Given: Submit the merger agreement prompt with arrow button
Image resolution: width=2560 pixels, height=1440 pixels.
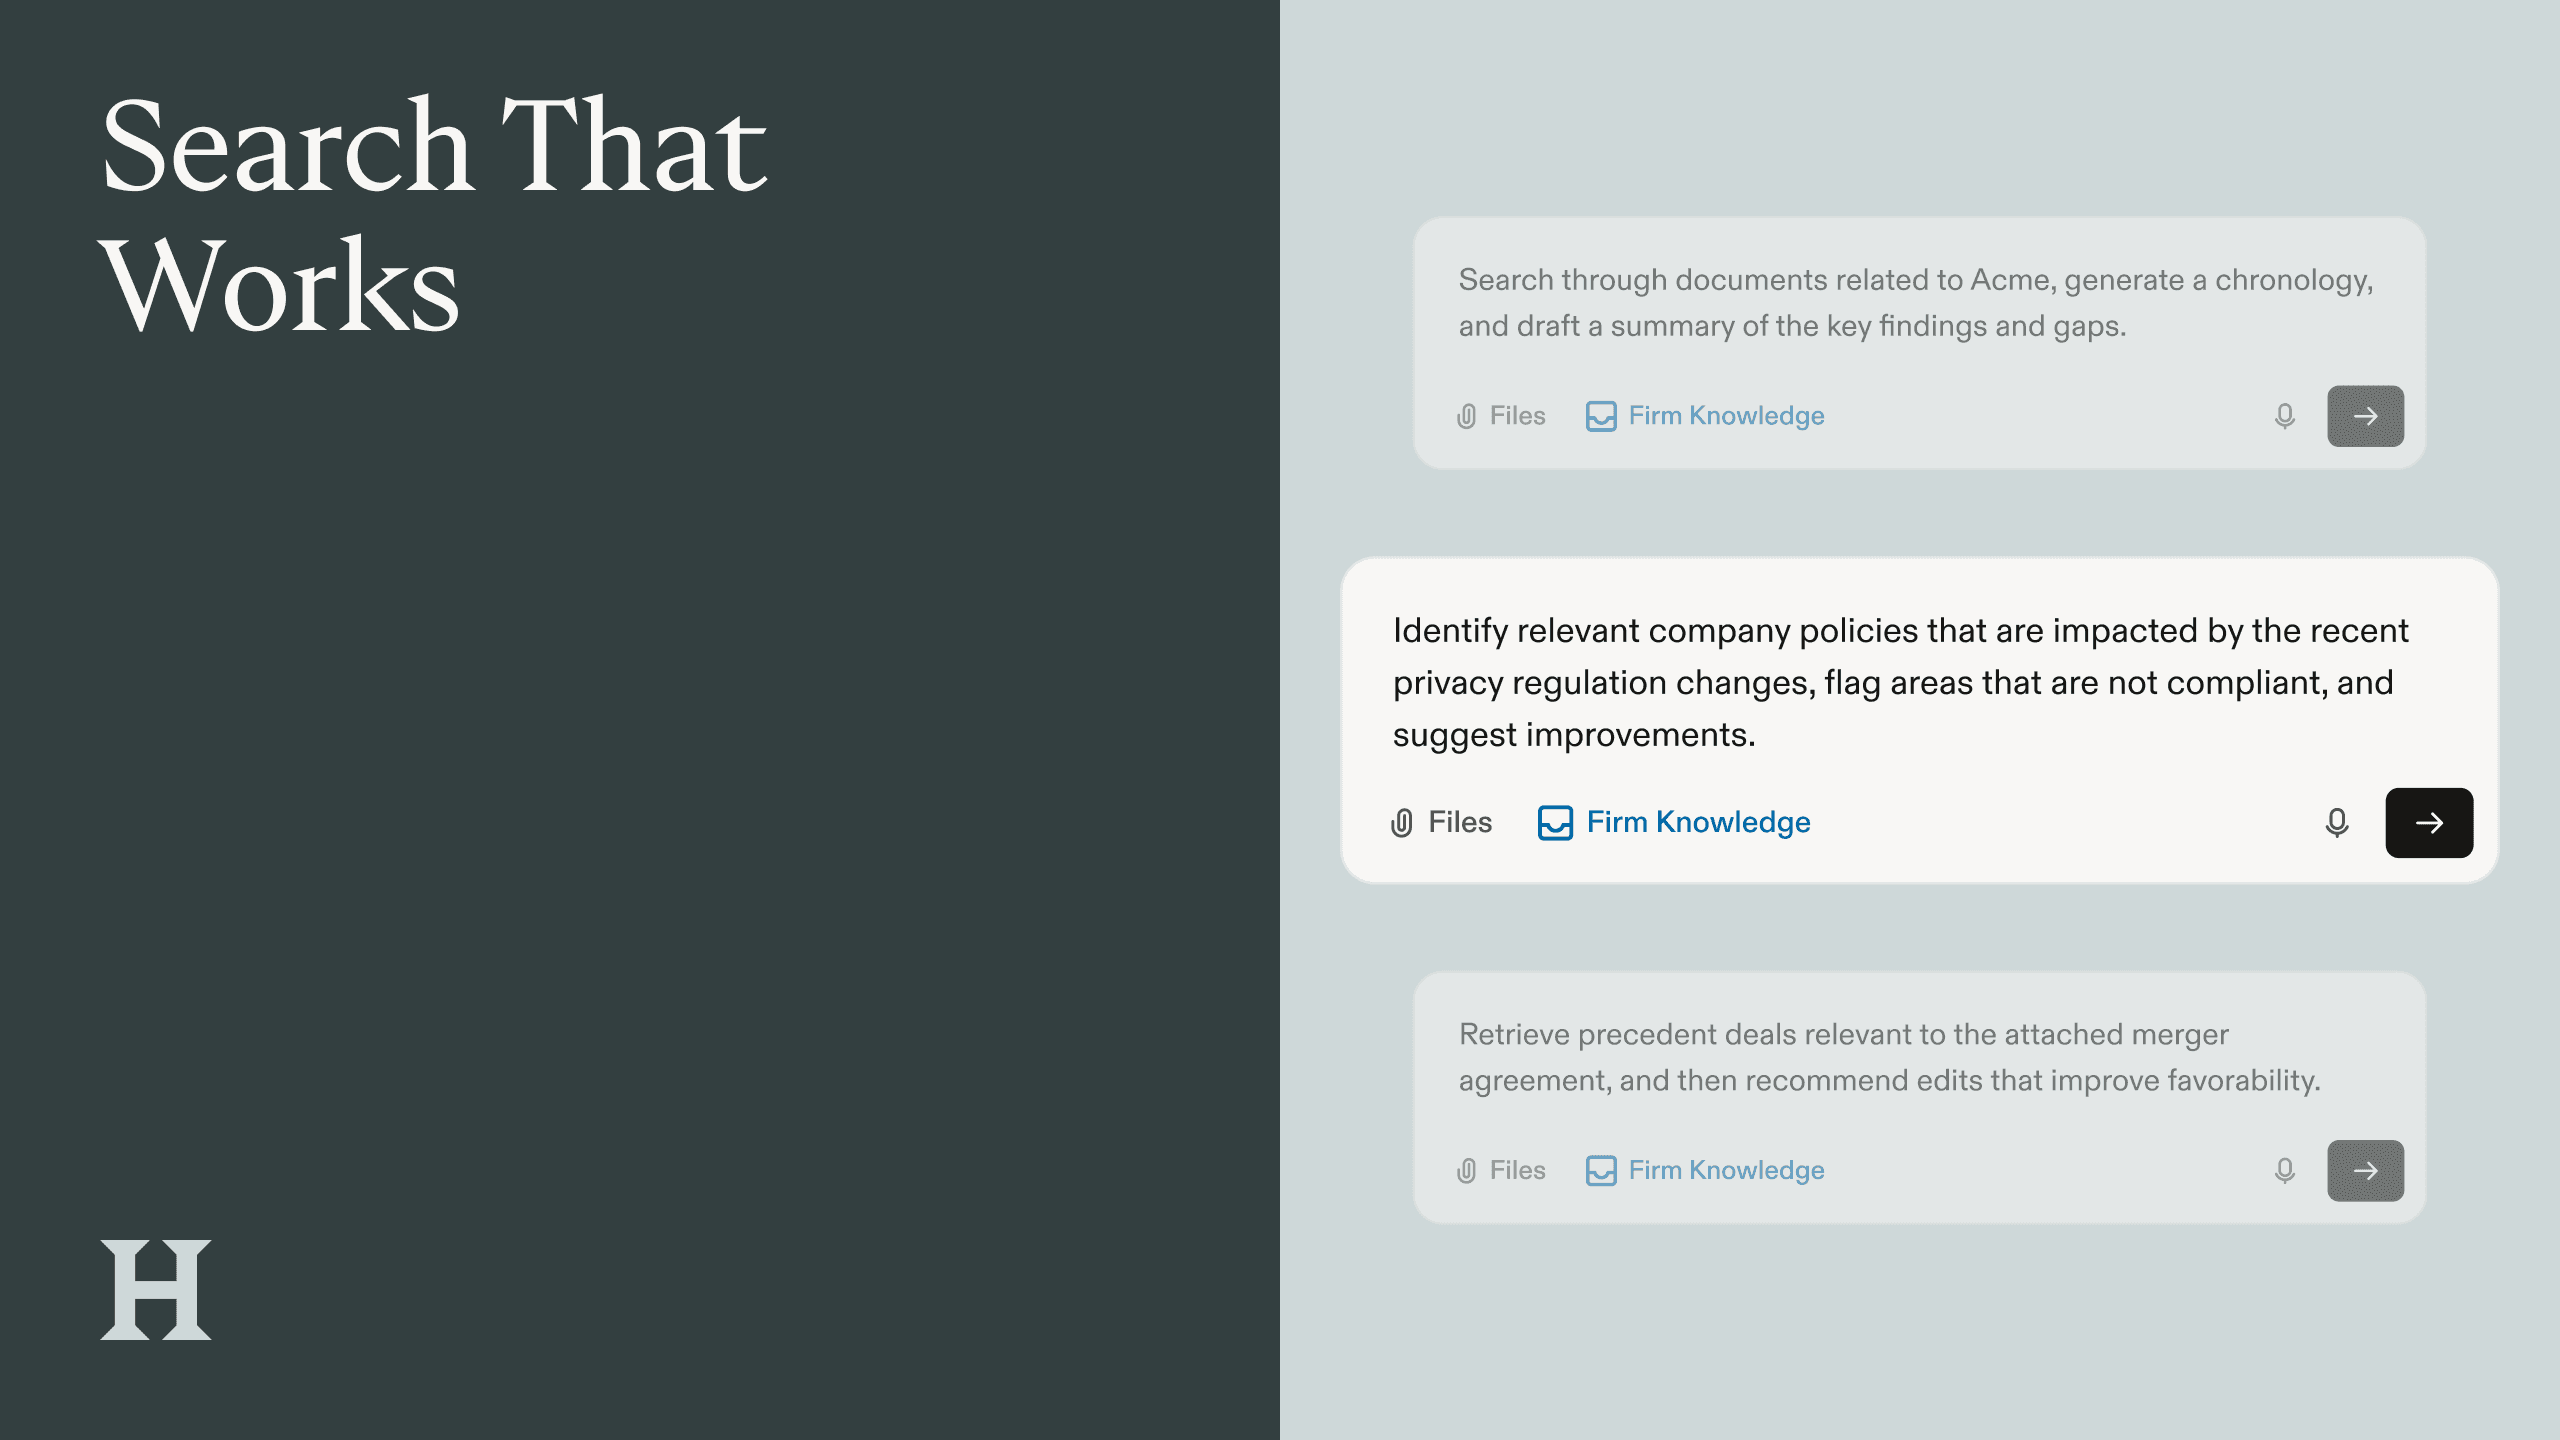Looking at the screenshot, I should (2365, 1170).
